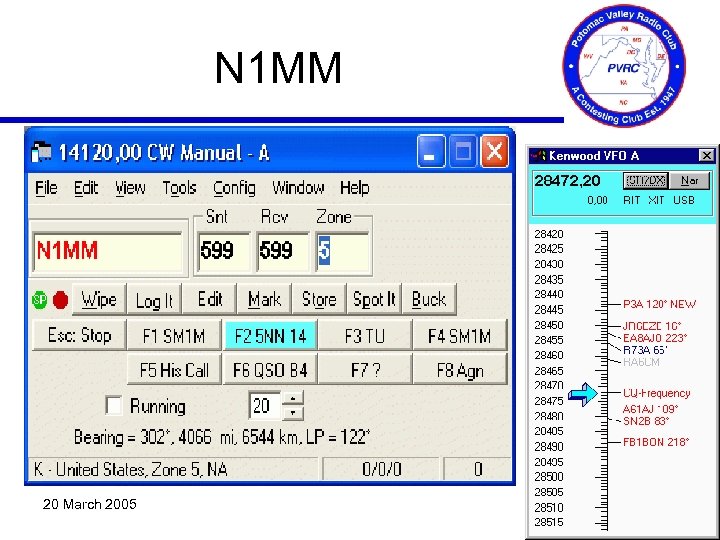Click the callsign entry field showing N1MM
The height and width of the screenshot is (540, 720).
coord(107,252)
